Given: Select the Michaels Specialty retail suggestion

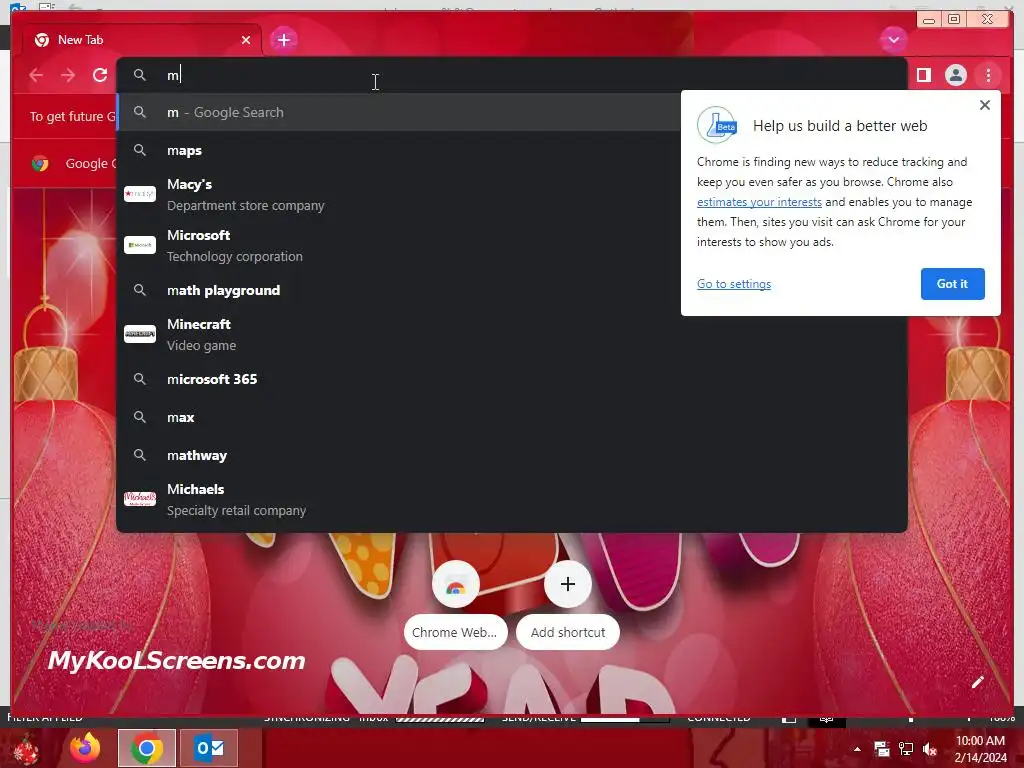Looking at the screenshot, I should coord(512,500).
